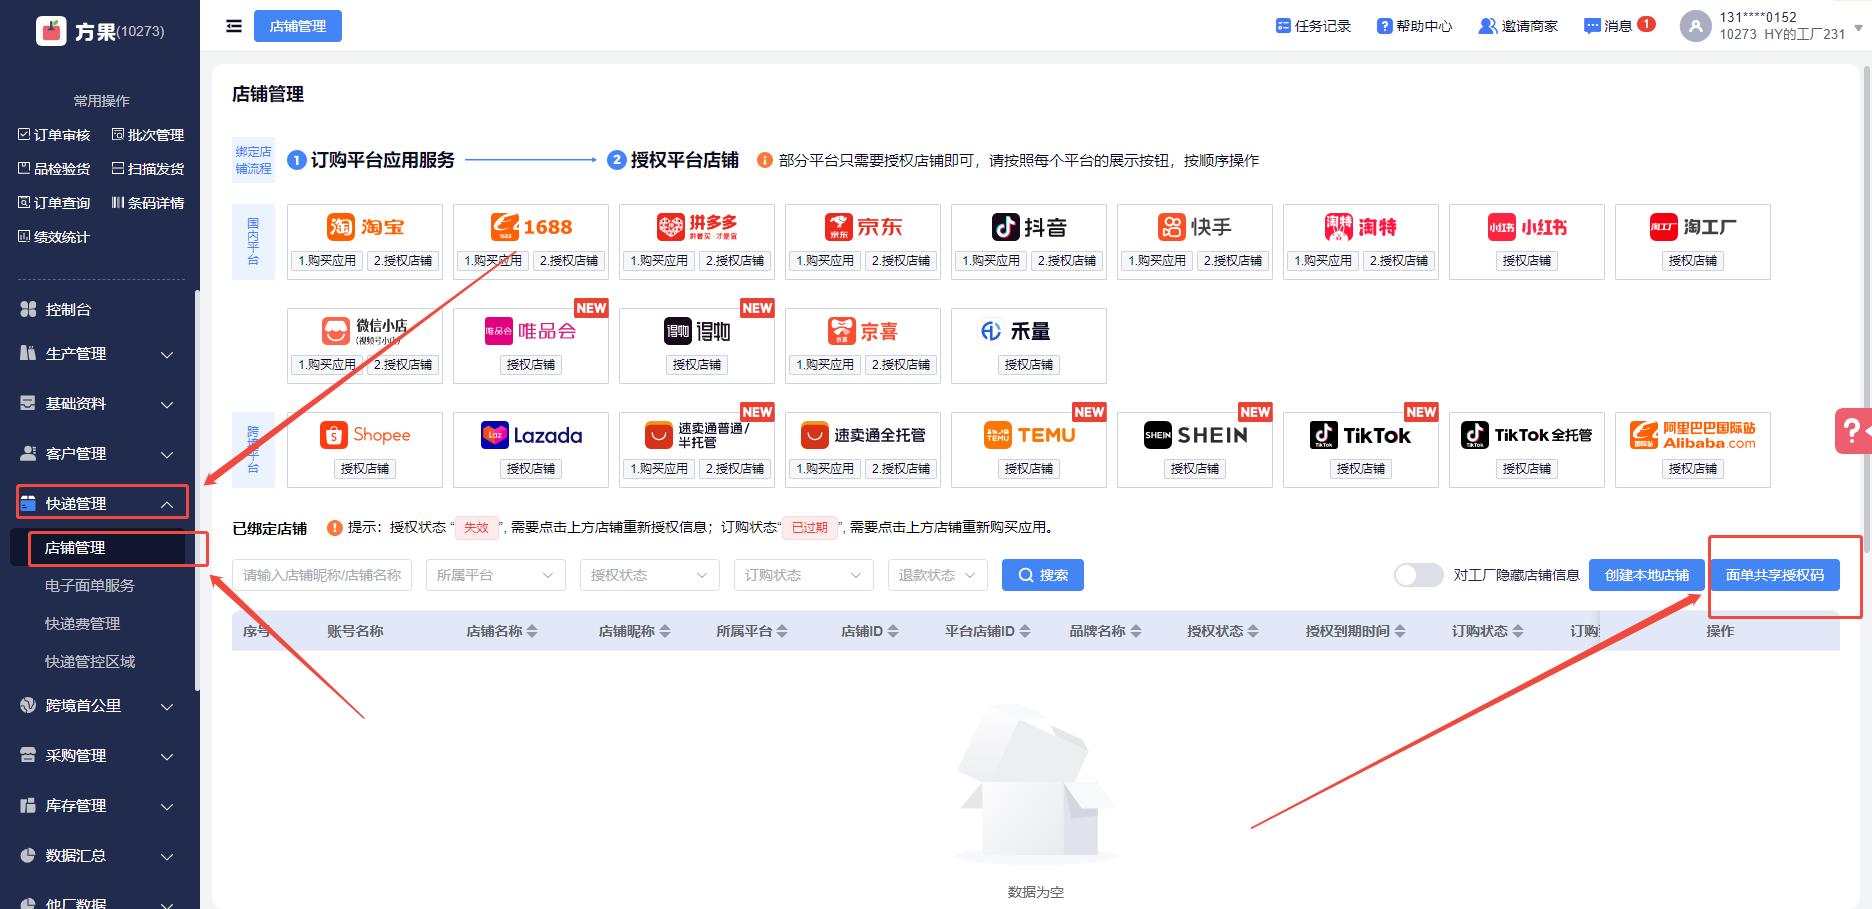The height and width of the screenshot is (909, 1872).
Task: Open 订单审核 quick action
Action: click(54, 135)
